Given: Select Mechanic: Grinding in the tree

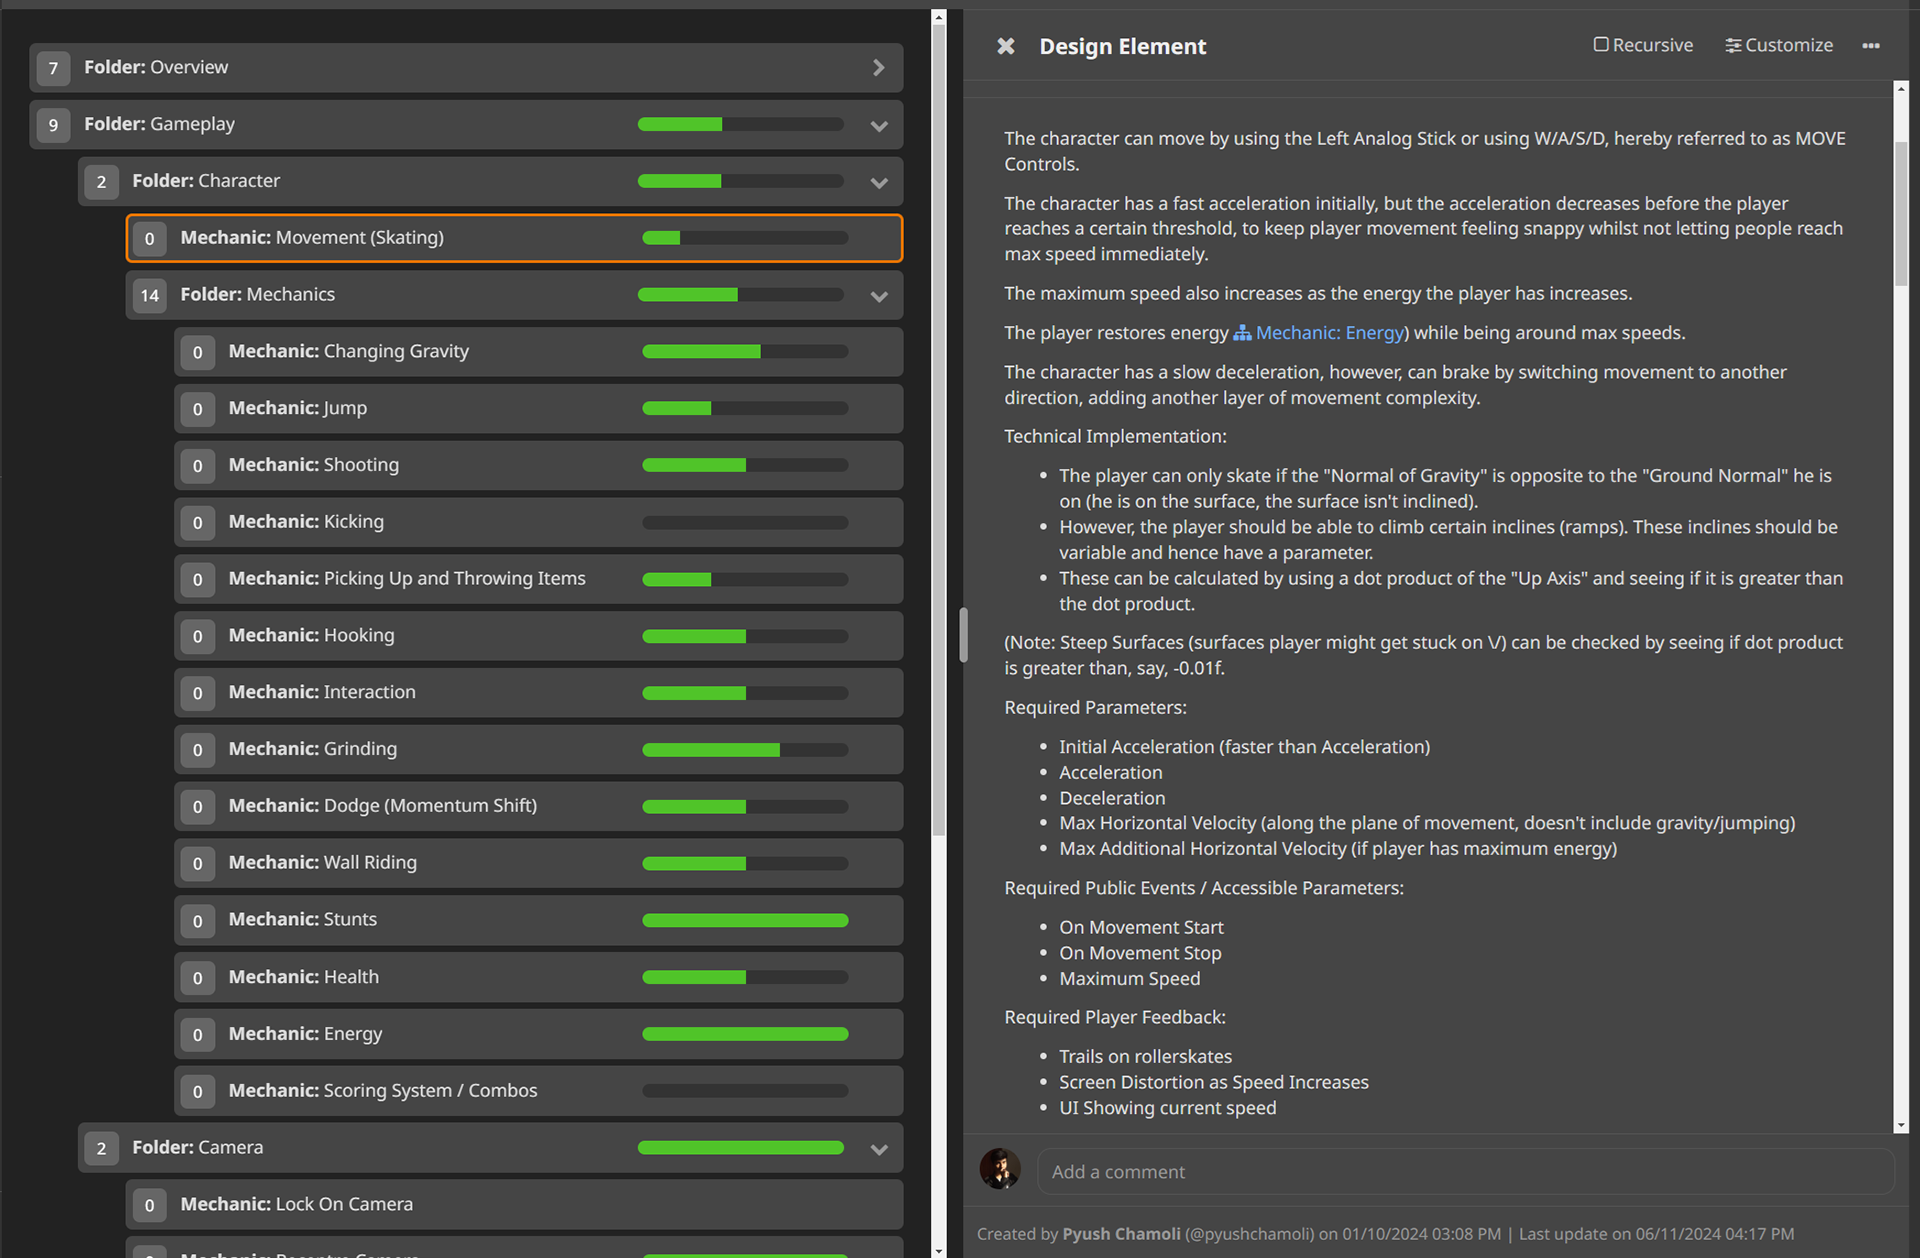Looking at the screenshot, I should [313, 749].
